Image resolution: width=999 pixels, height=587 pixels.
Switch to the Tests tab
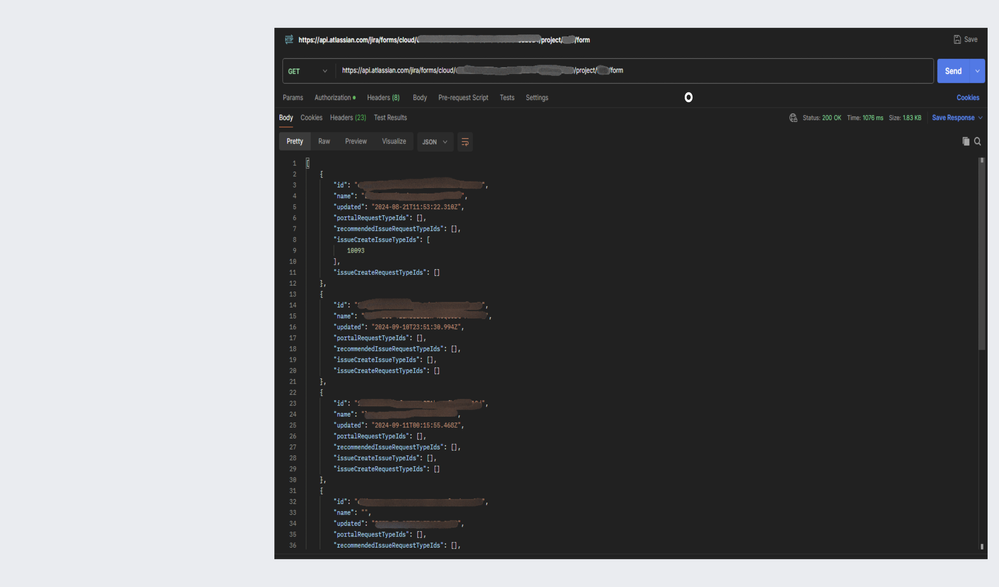507,98
